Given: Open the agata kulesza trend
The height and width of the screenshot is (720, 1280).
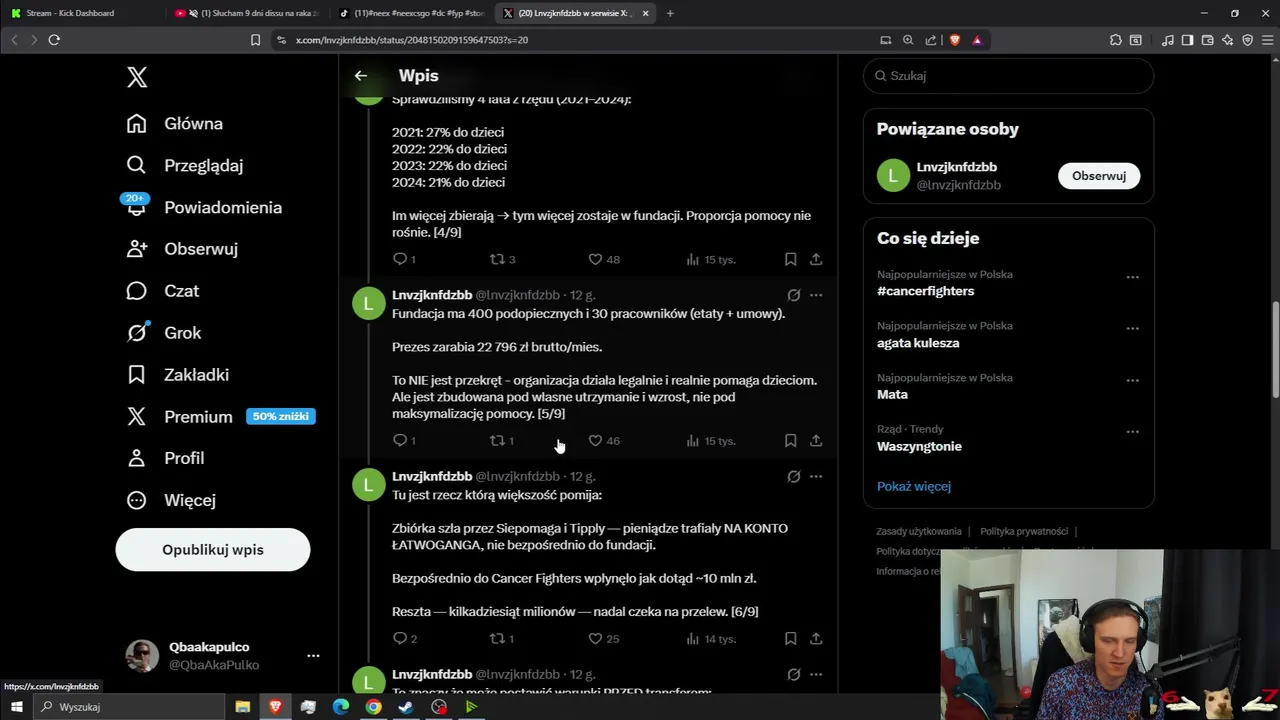Looking at the screenshot, I should click(x=918, y=343).
